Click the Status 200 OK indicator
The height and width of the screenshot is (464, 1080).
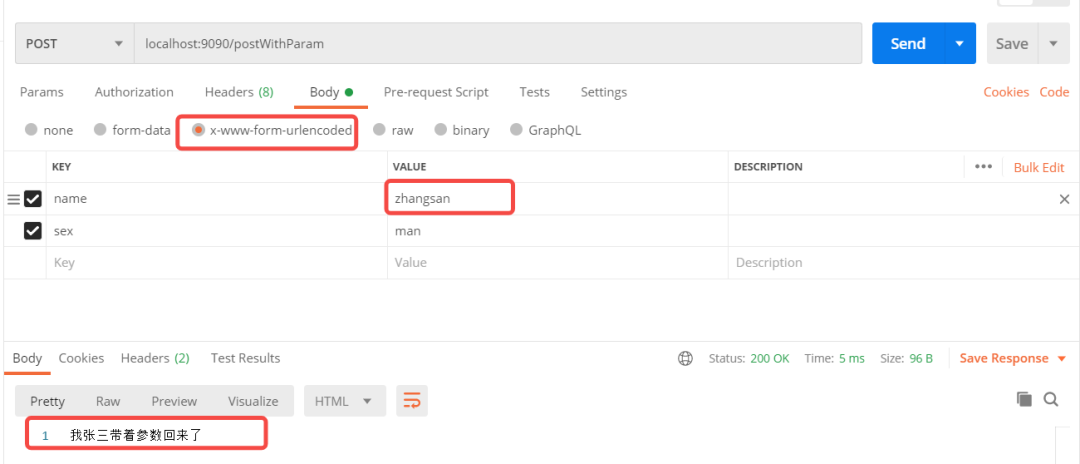[x=749, y=359]
